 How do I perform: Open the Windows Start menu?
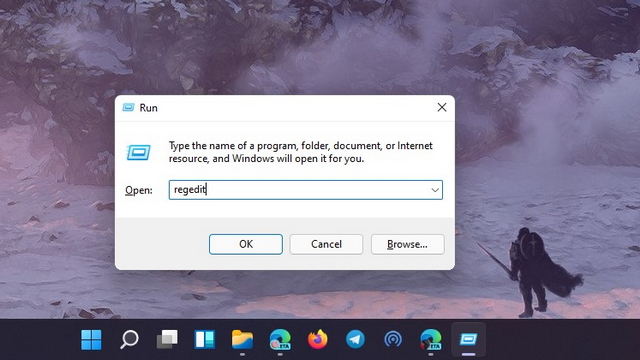pyautogui.click(x=91, y=339)
